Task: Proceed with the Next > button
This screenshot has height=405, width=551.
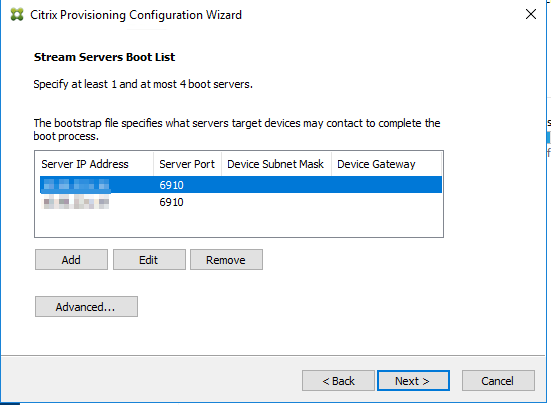Action: (x=413, y=381)
